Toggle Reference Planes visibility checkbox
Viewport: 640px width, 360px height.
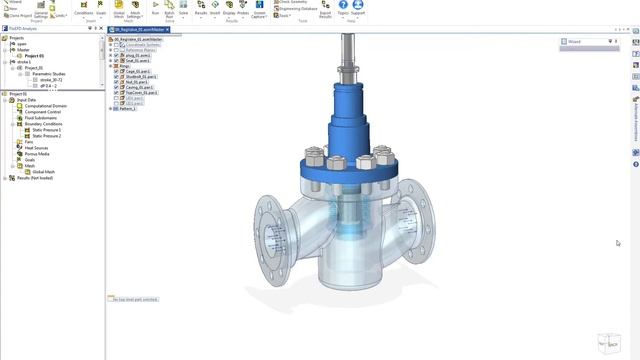(116, 50)
